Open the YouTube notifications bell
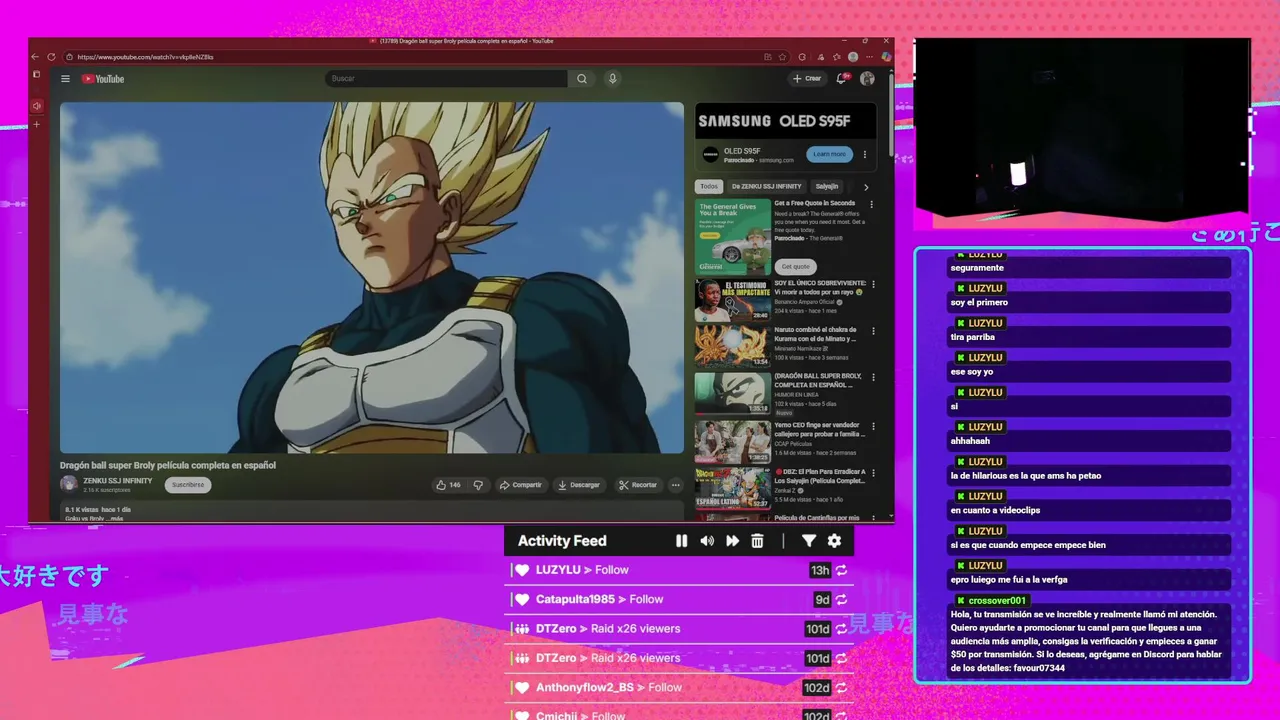The image size is (1280, 720). (842, 78)
